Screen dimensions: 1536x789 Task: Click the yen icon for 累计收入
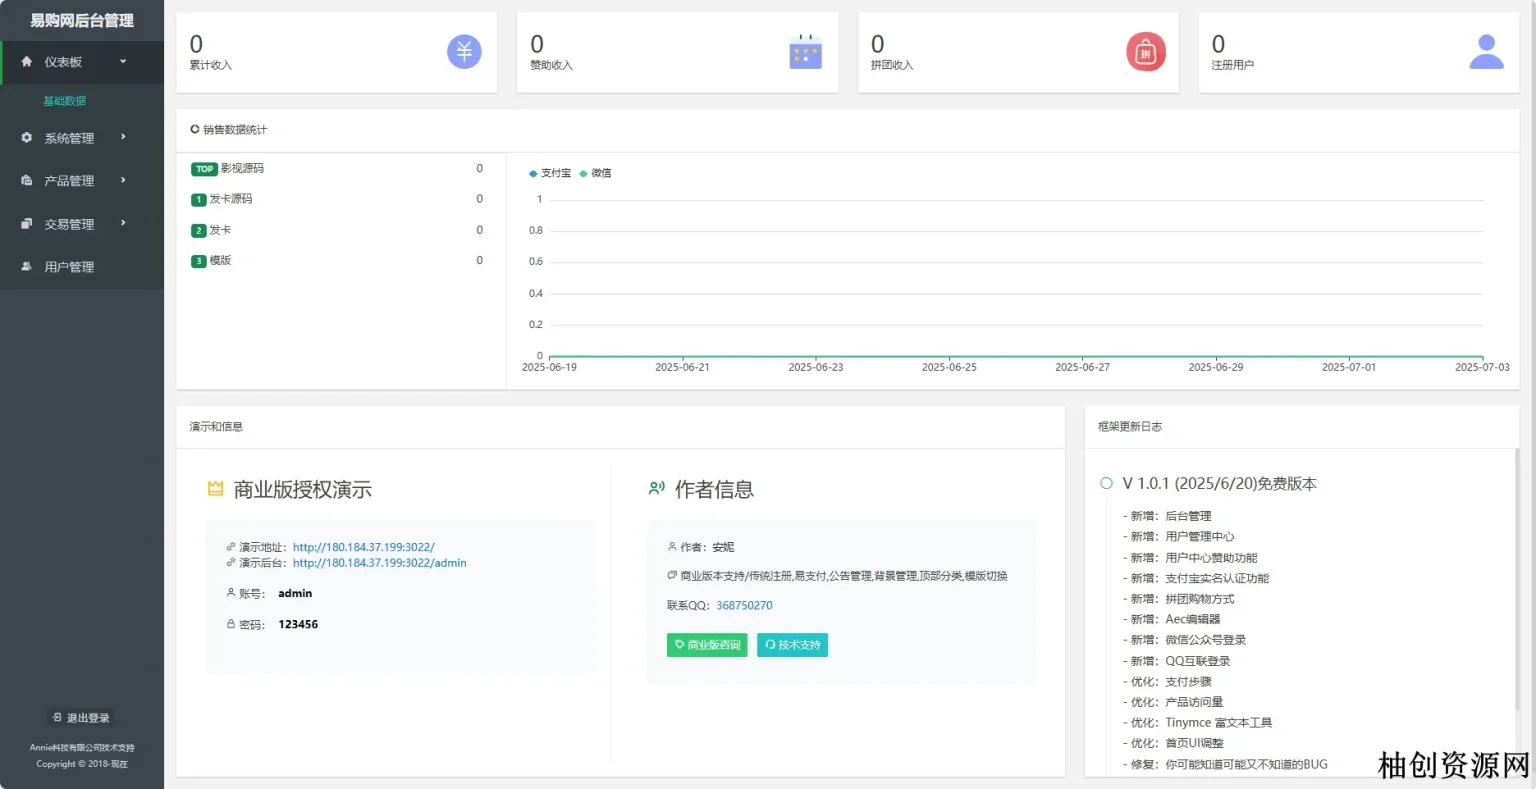click(x=464, y=52)
